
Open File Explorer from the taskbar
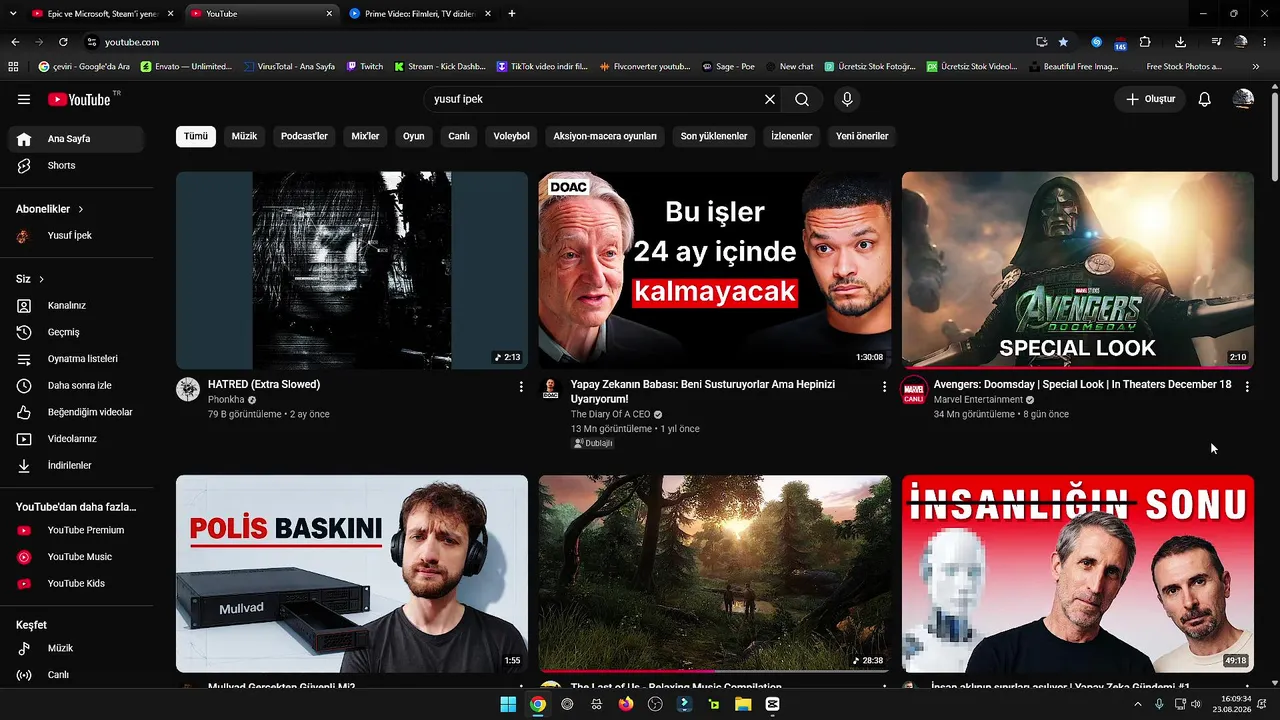coord(743,704)
